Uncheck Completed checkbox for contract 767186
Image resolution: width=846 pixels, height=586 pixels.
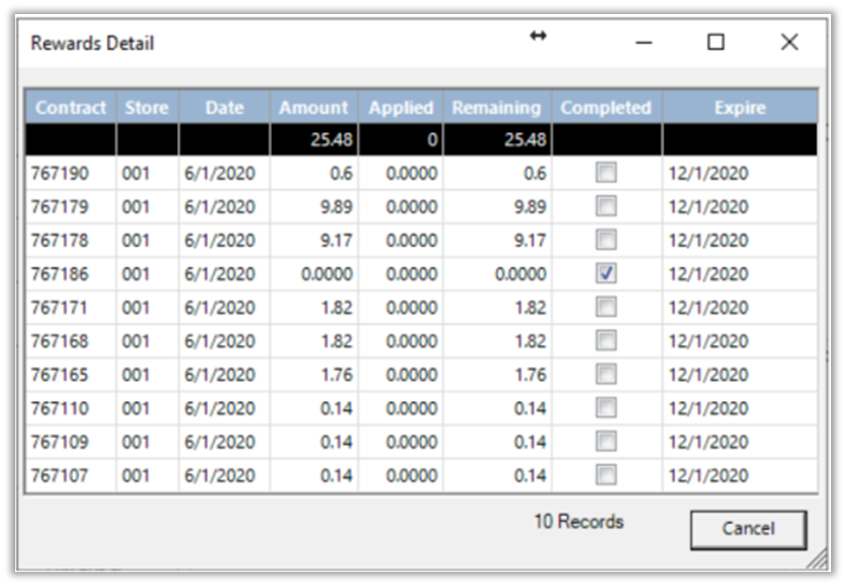pos(606,274)
